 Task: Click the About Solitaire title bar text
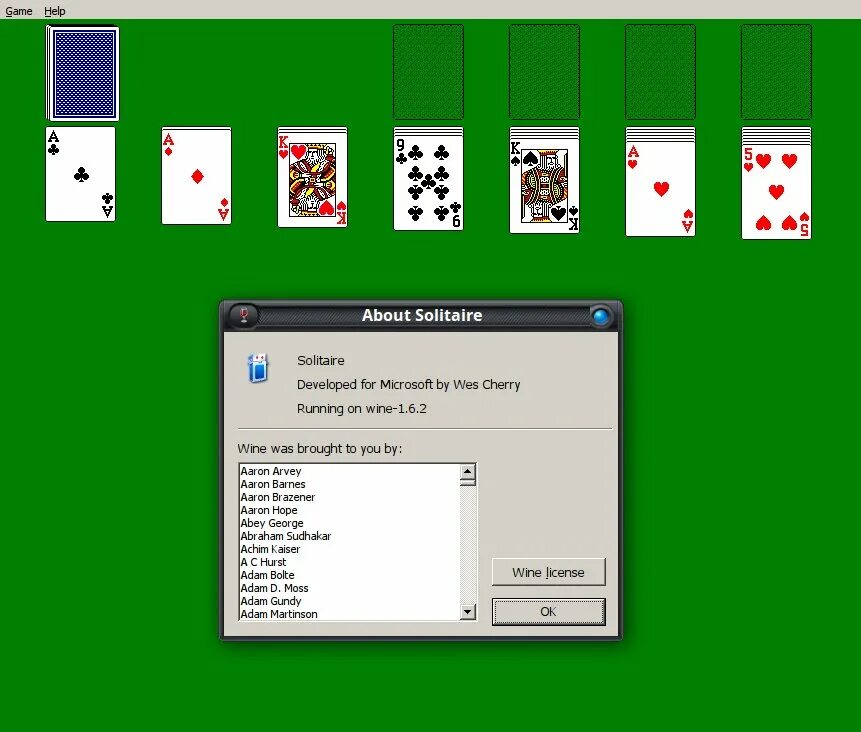point(422,315)
